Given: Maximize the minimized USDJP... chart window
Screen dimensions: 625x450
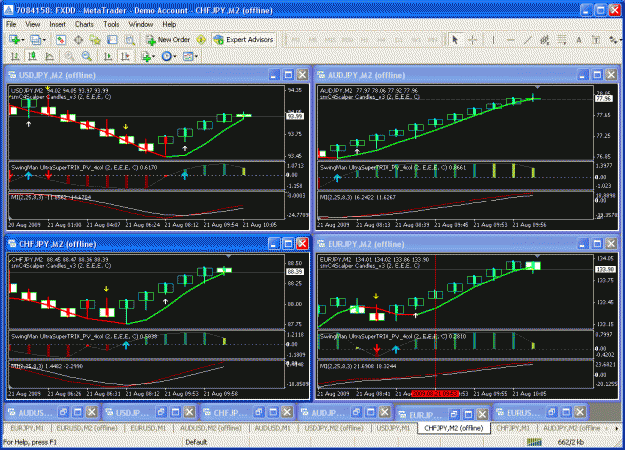Looking at the screenshot, I should (175, 412).
